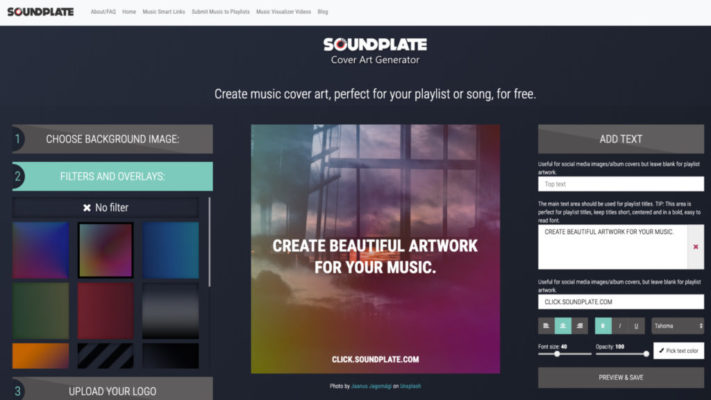Viewport: 711px width, 400px height.
Task: Open Unsplash photo credit link
Action: (410, 386)
